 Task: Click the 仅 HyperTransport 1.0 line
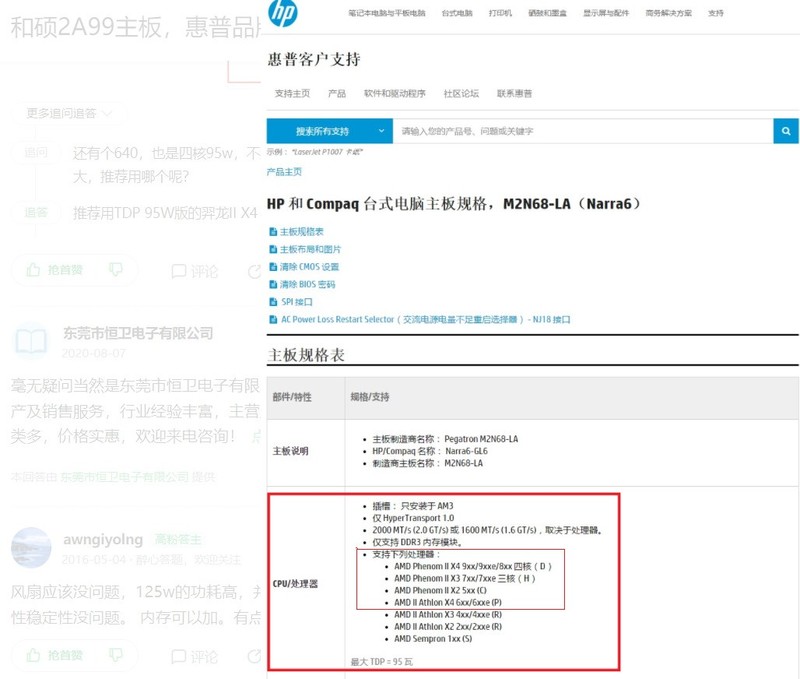pos(413,518)
